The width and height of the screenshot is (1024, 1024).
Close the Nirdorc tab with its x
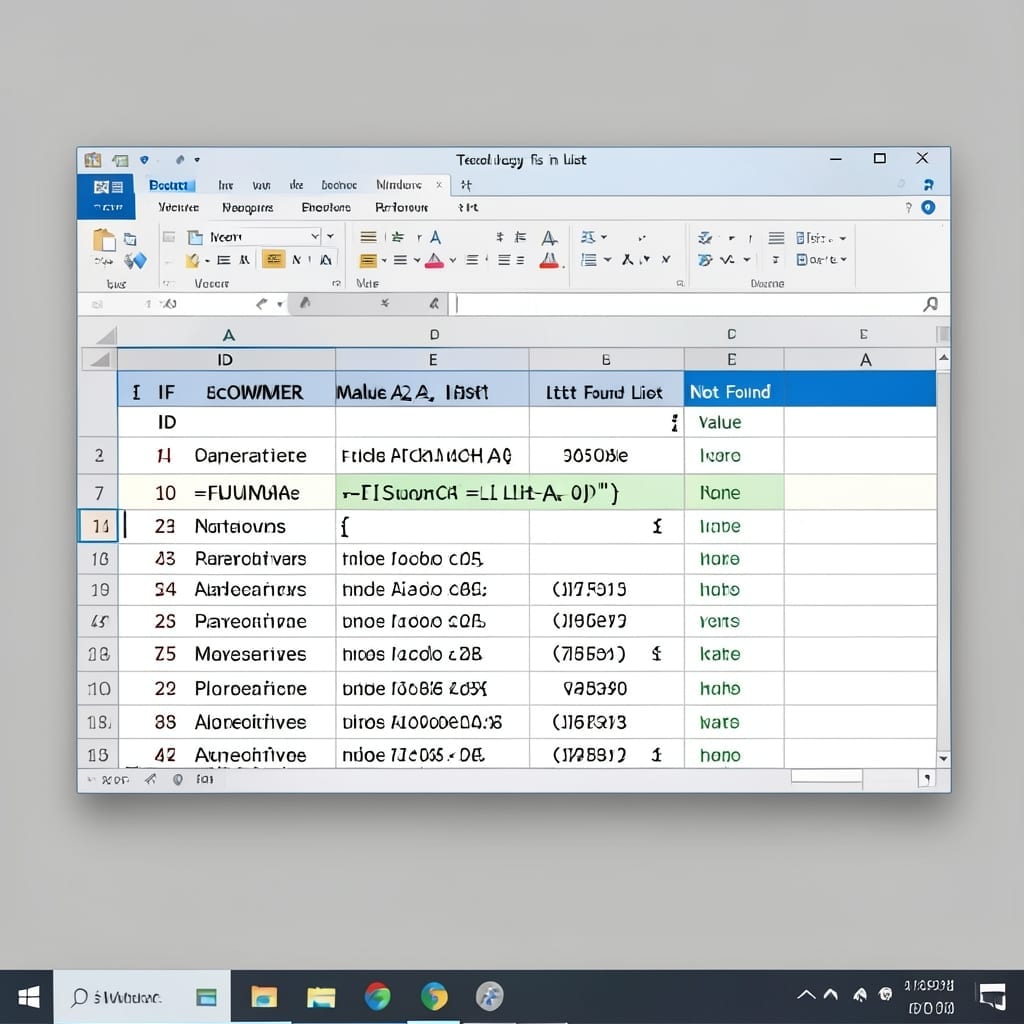pos(439,185)
